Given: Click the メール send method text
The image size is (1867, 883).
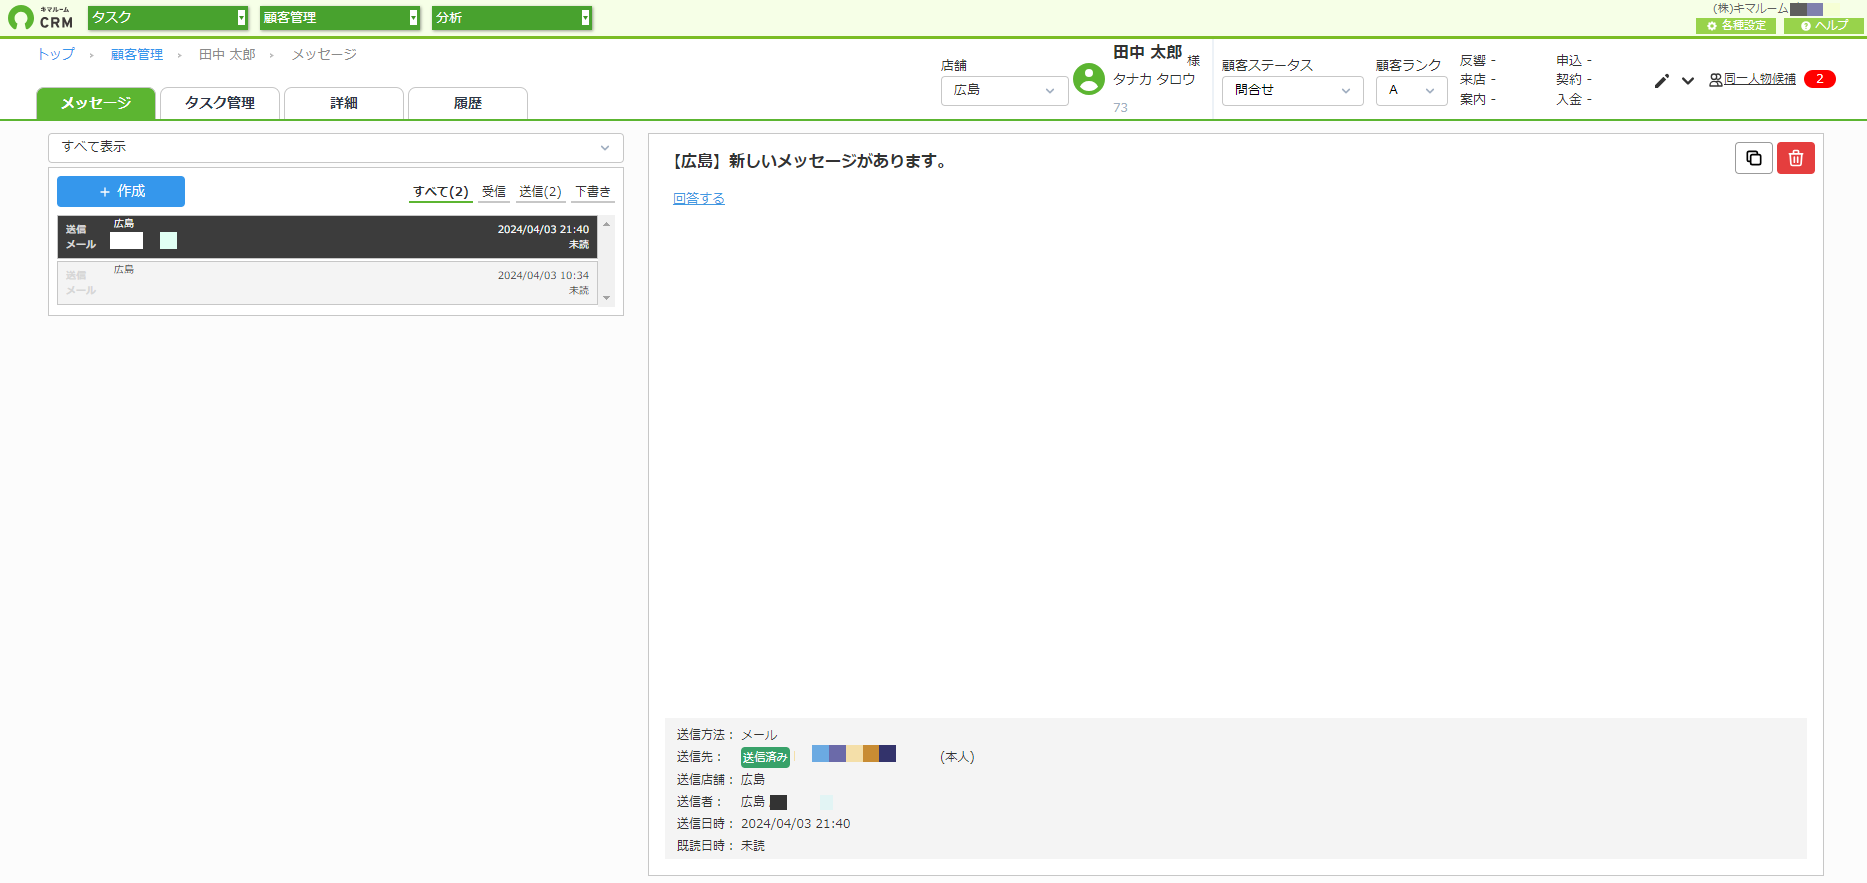Looking at the screenshot, I should (759, 735).
